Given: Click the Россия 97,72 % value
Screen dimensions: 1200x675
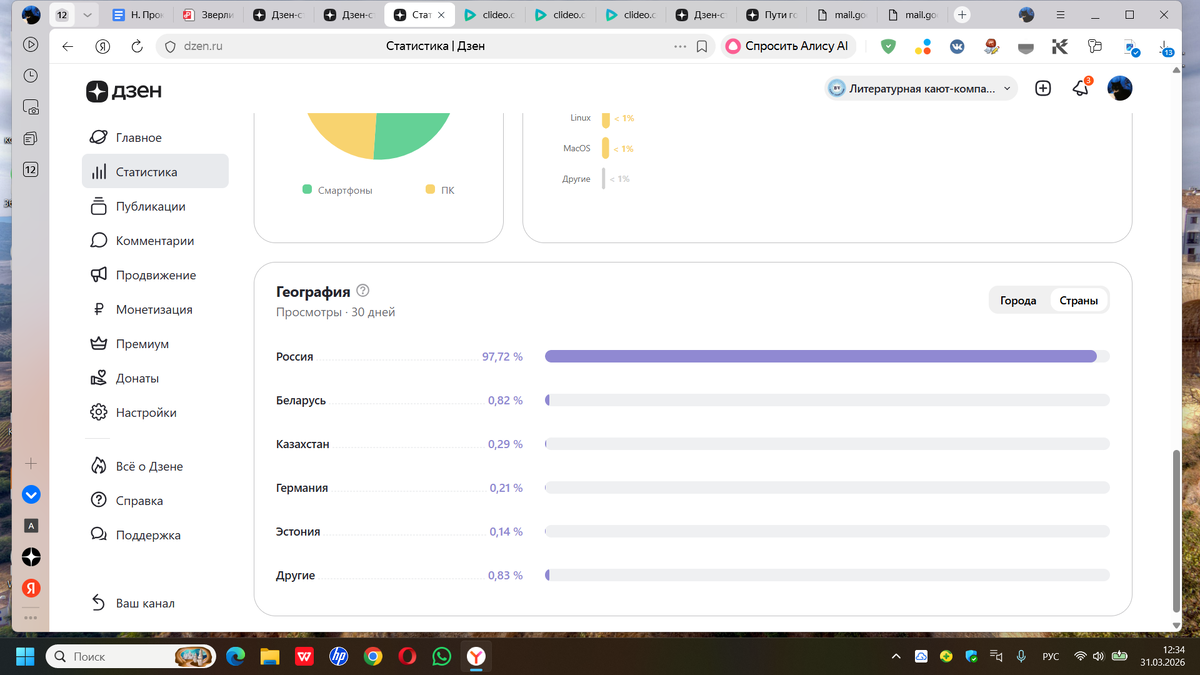Looking at the screenshot, I should [502, 357].
